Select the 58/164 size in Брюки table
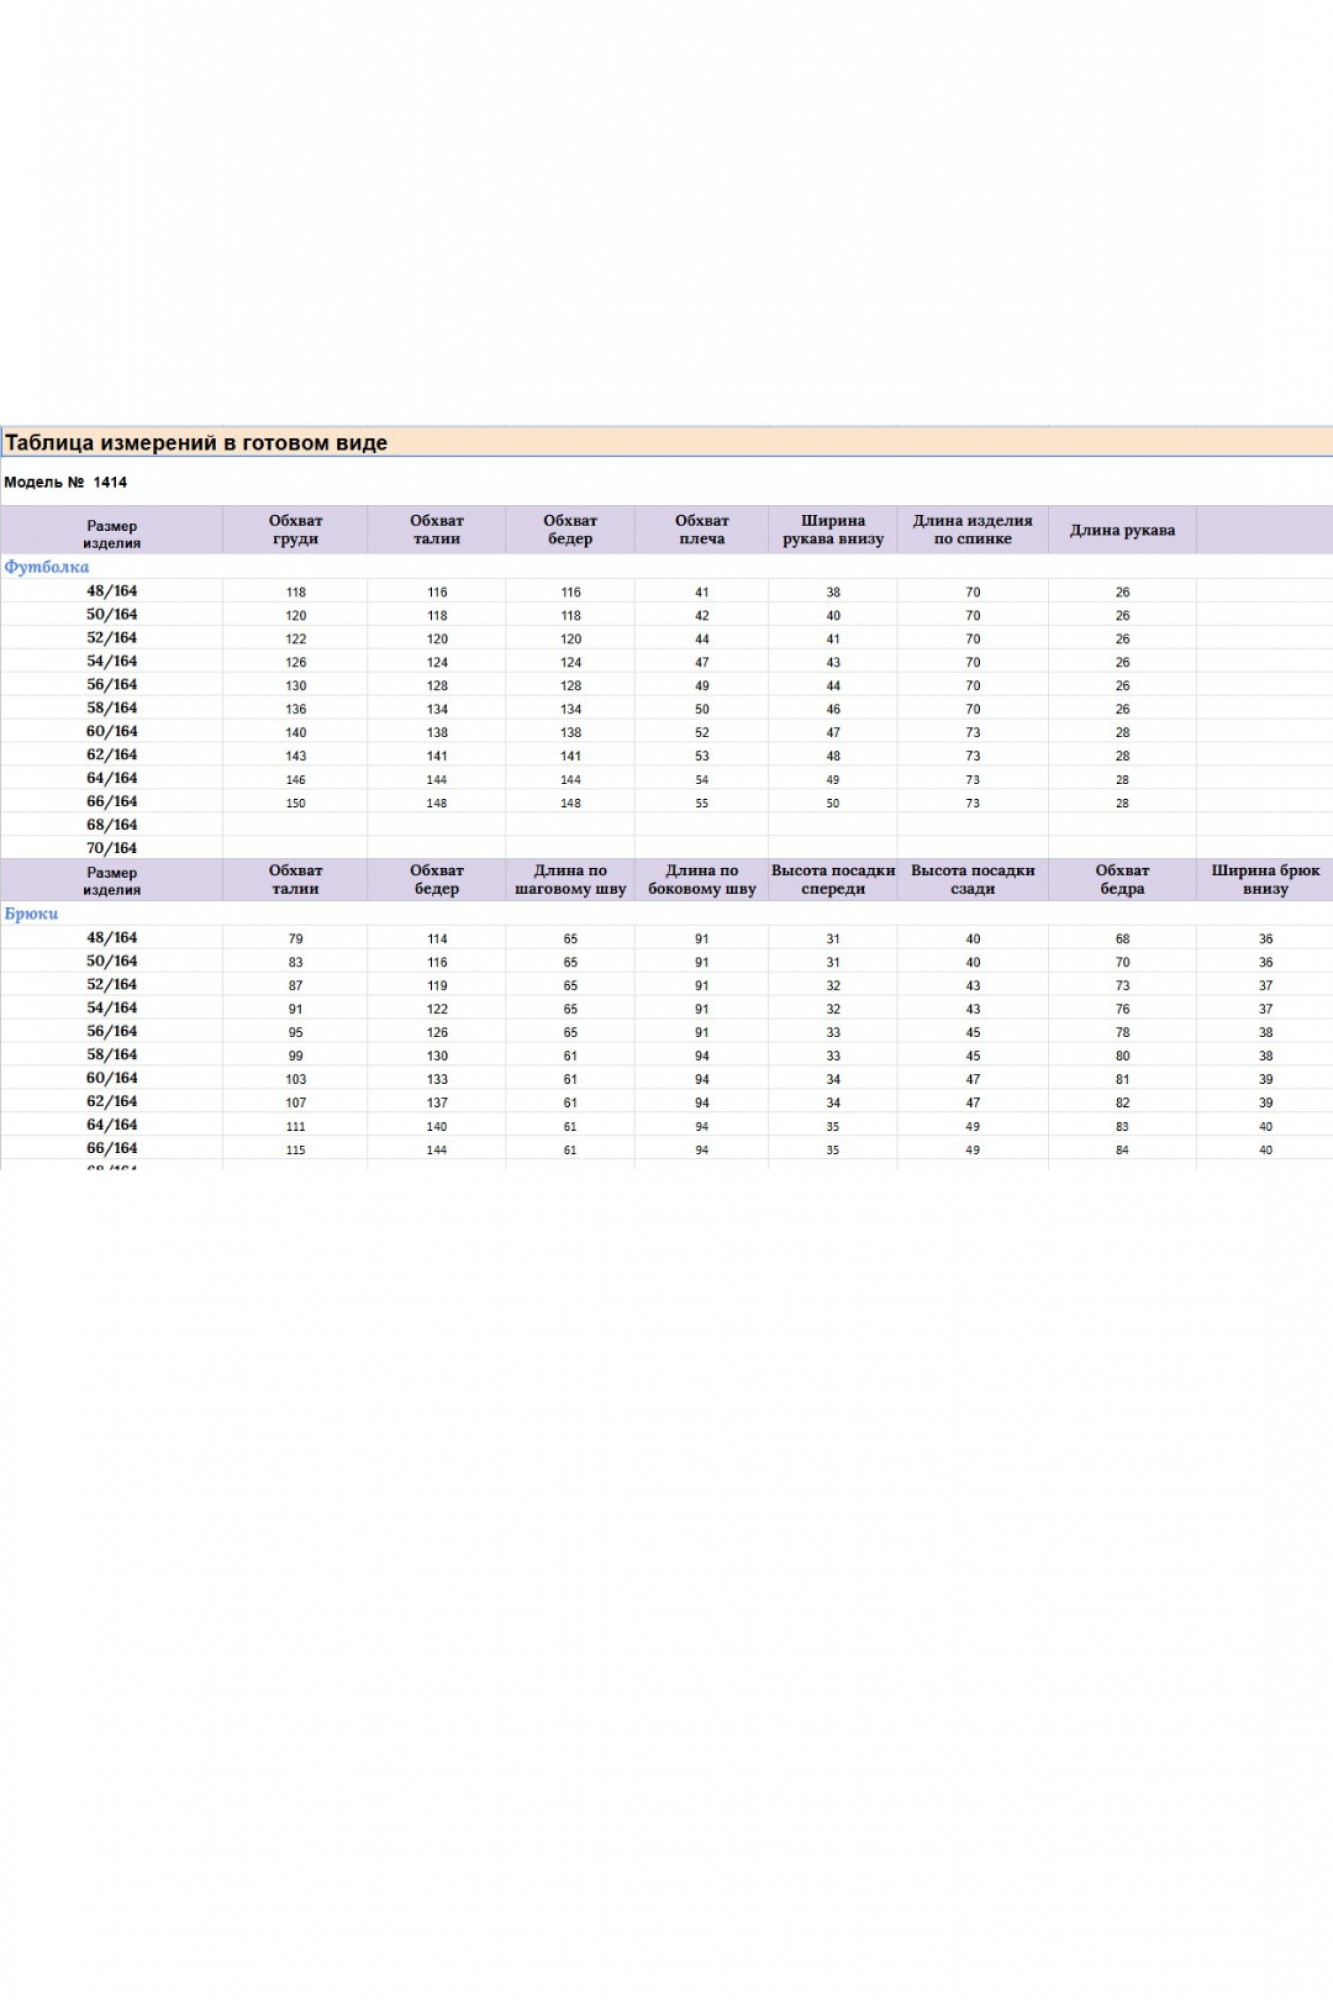Viewport: 1333px width, 2000px height. pyautogui.click(x=112, y=1055)
